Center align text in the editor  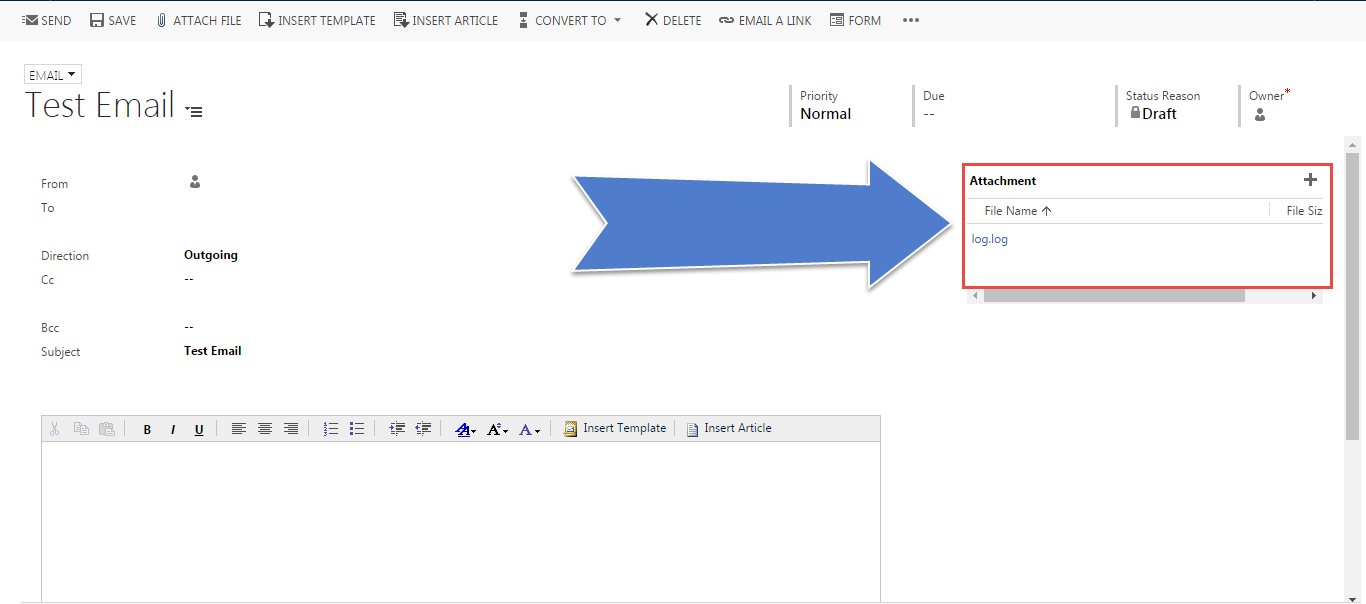point(264,428)
